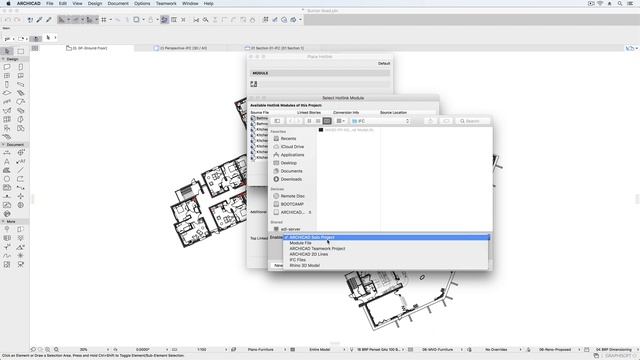
Task: Switch to the Perspective 3D tab
Action: 181,48
